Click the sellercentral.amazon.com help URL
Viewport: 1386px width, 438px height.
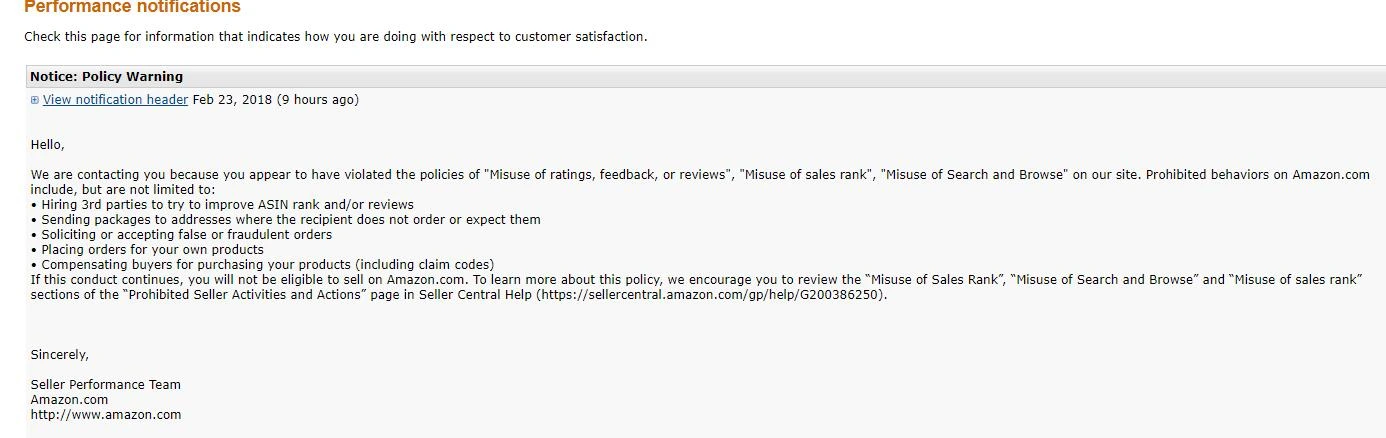click(x=712, y=295)
